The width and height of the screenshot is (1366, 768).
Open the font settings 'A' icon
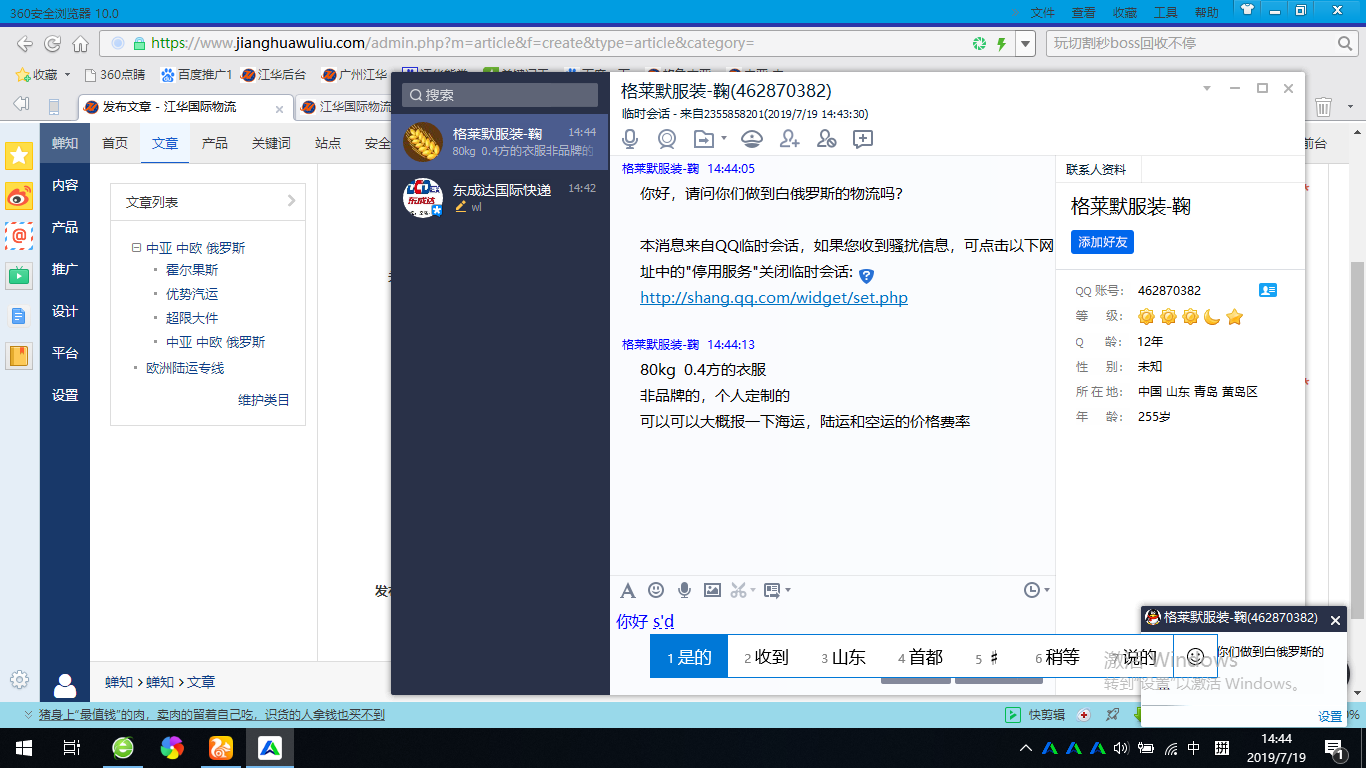coord(628,590)
